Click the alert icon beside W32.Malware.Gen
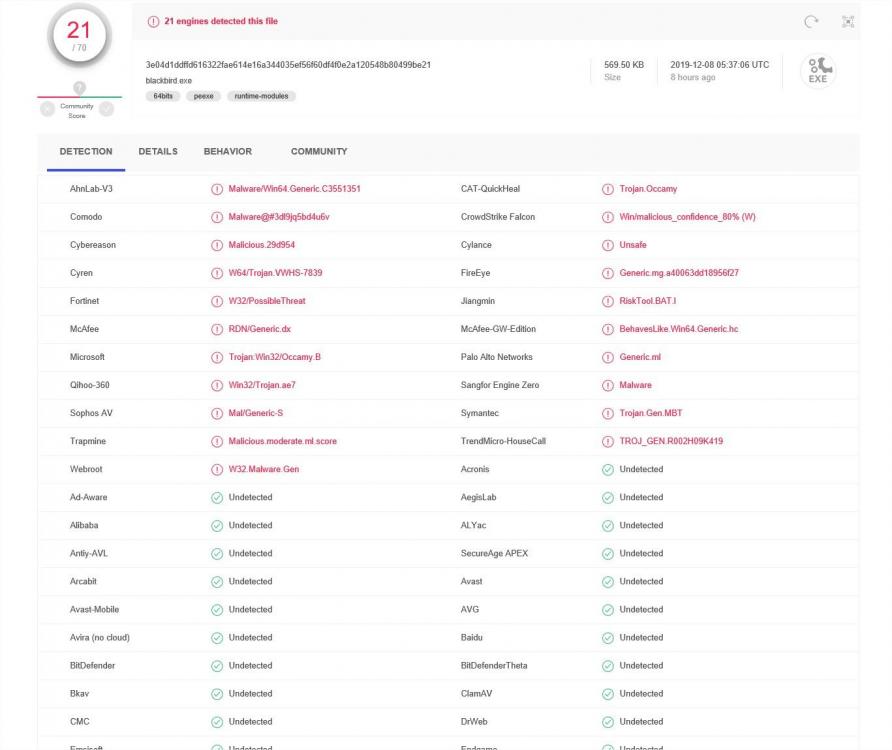Screen dimensions: 892x750 (217, 469)
